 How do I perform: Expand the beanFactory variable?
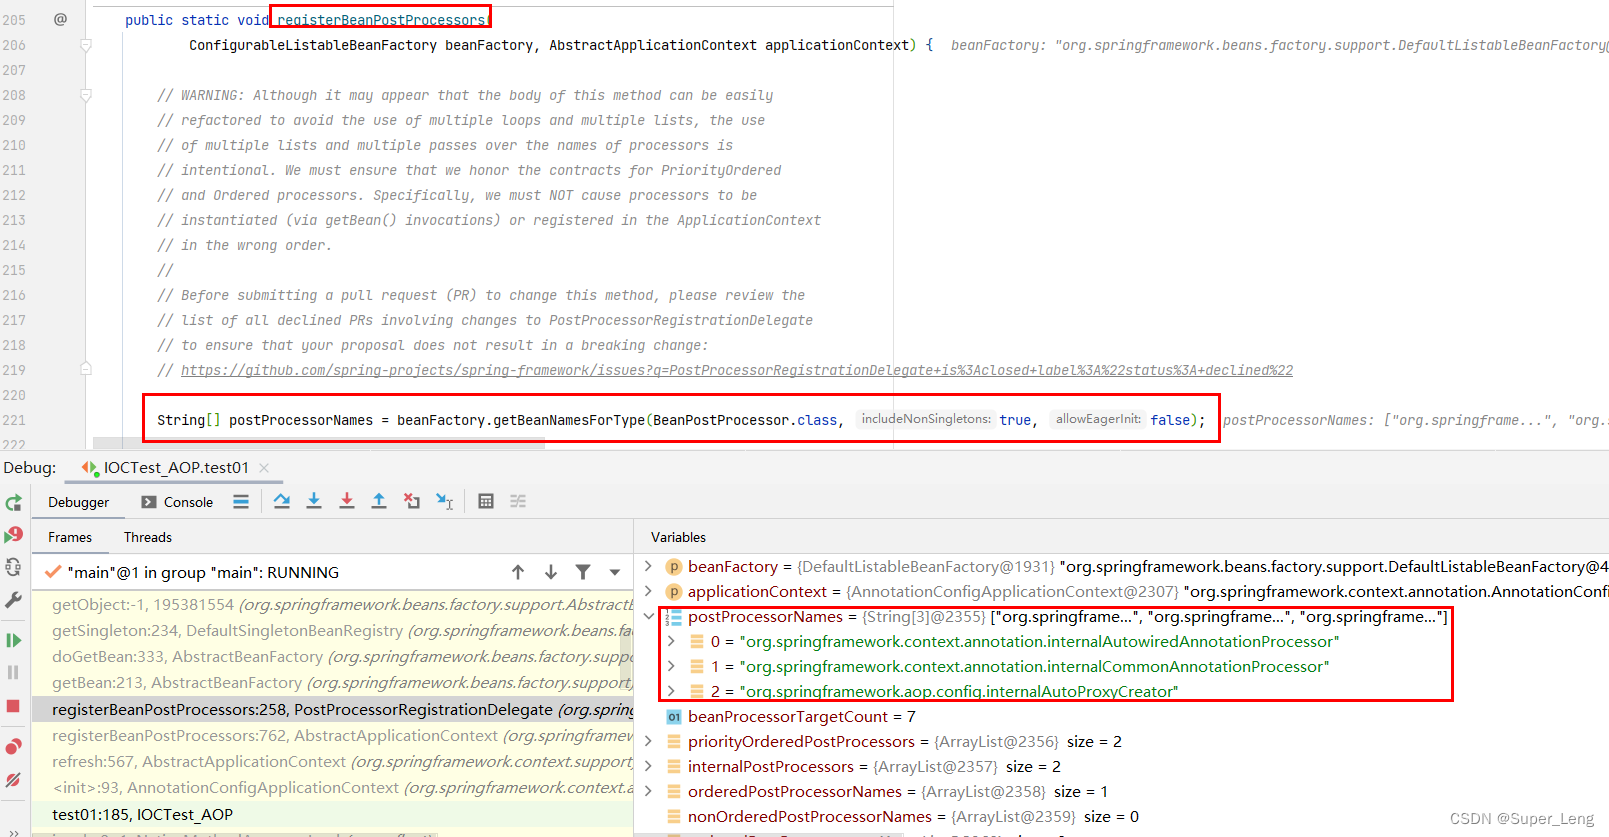tap(649, 566)
